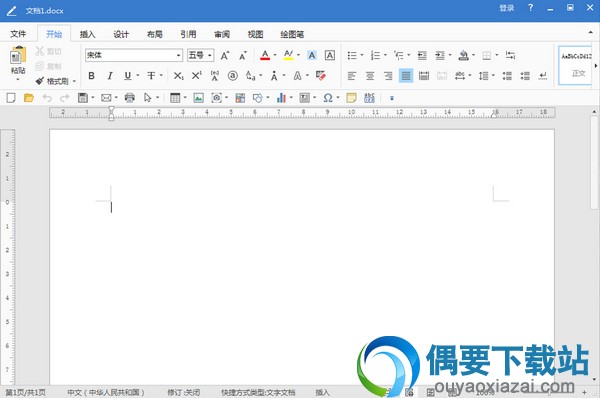Image resolution: width=600 pixels, height=398 pixels.
Task: Increase font size with grow icon
Action: click(x=225, y=55)
